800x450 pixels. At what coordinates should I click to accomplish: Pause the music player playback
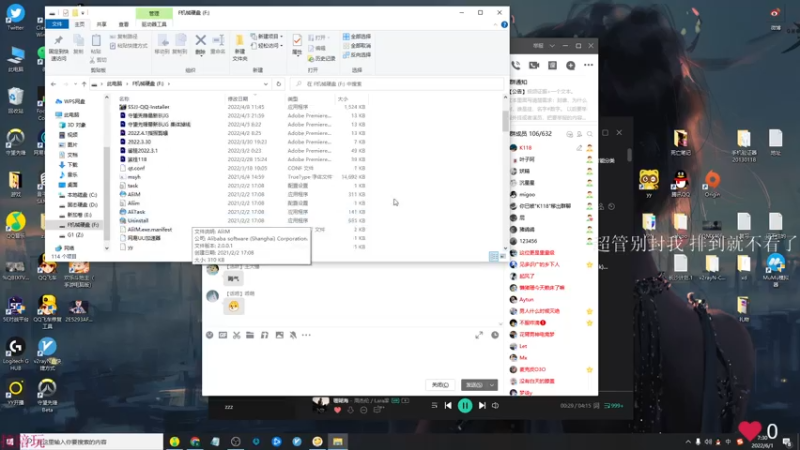[x=465, y=406]
